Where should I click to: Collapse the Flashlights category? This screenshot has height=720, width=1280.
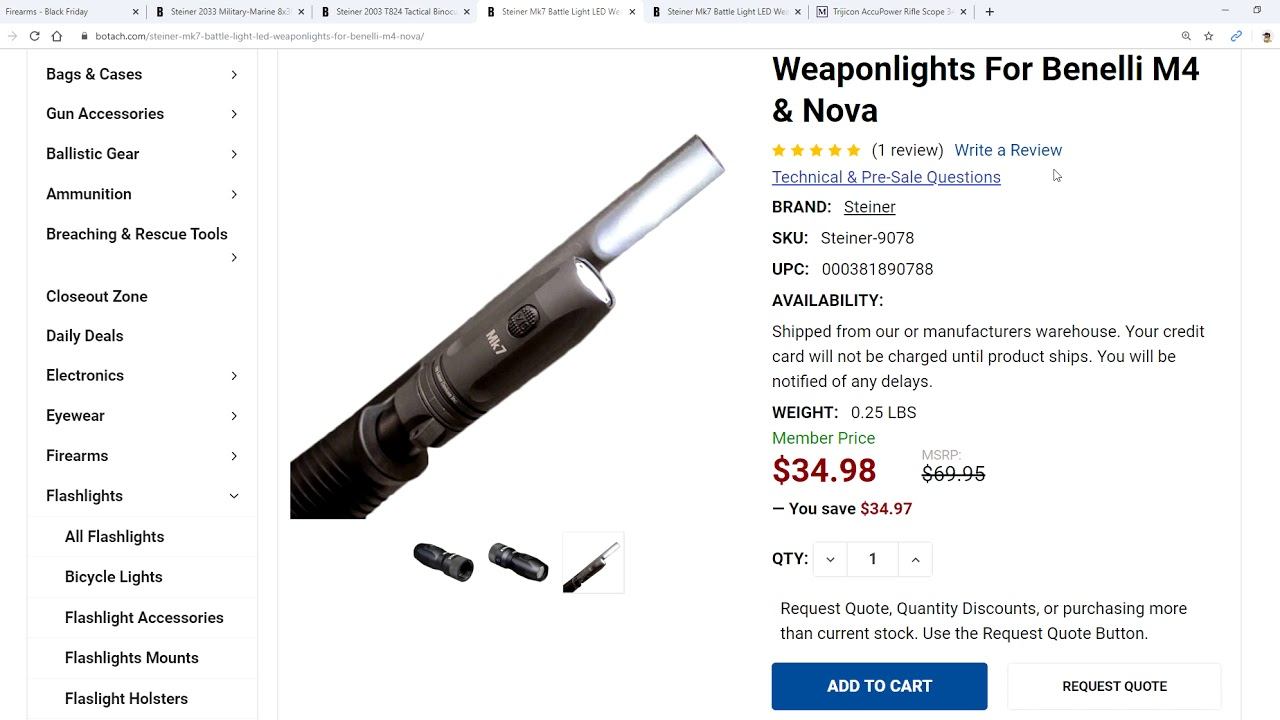click(234, 496)
